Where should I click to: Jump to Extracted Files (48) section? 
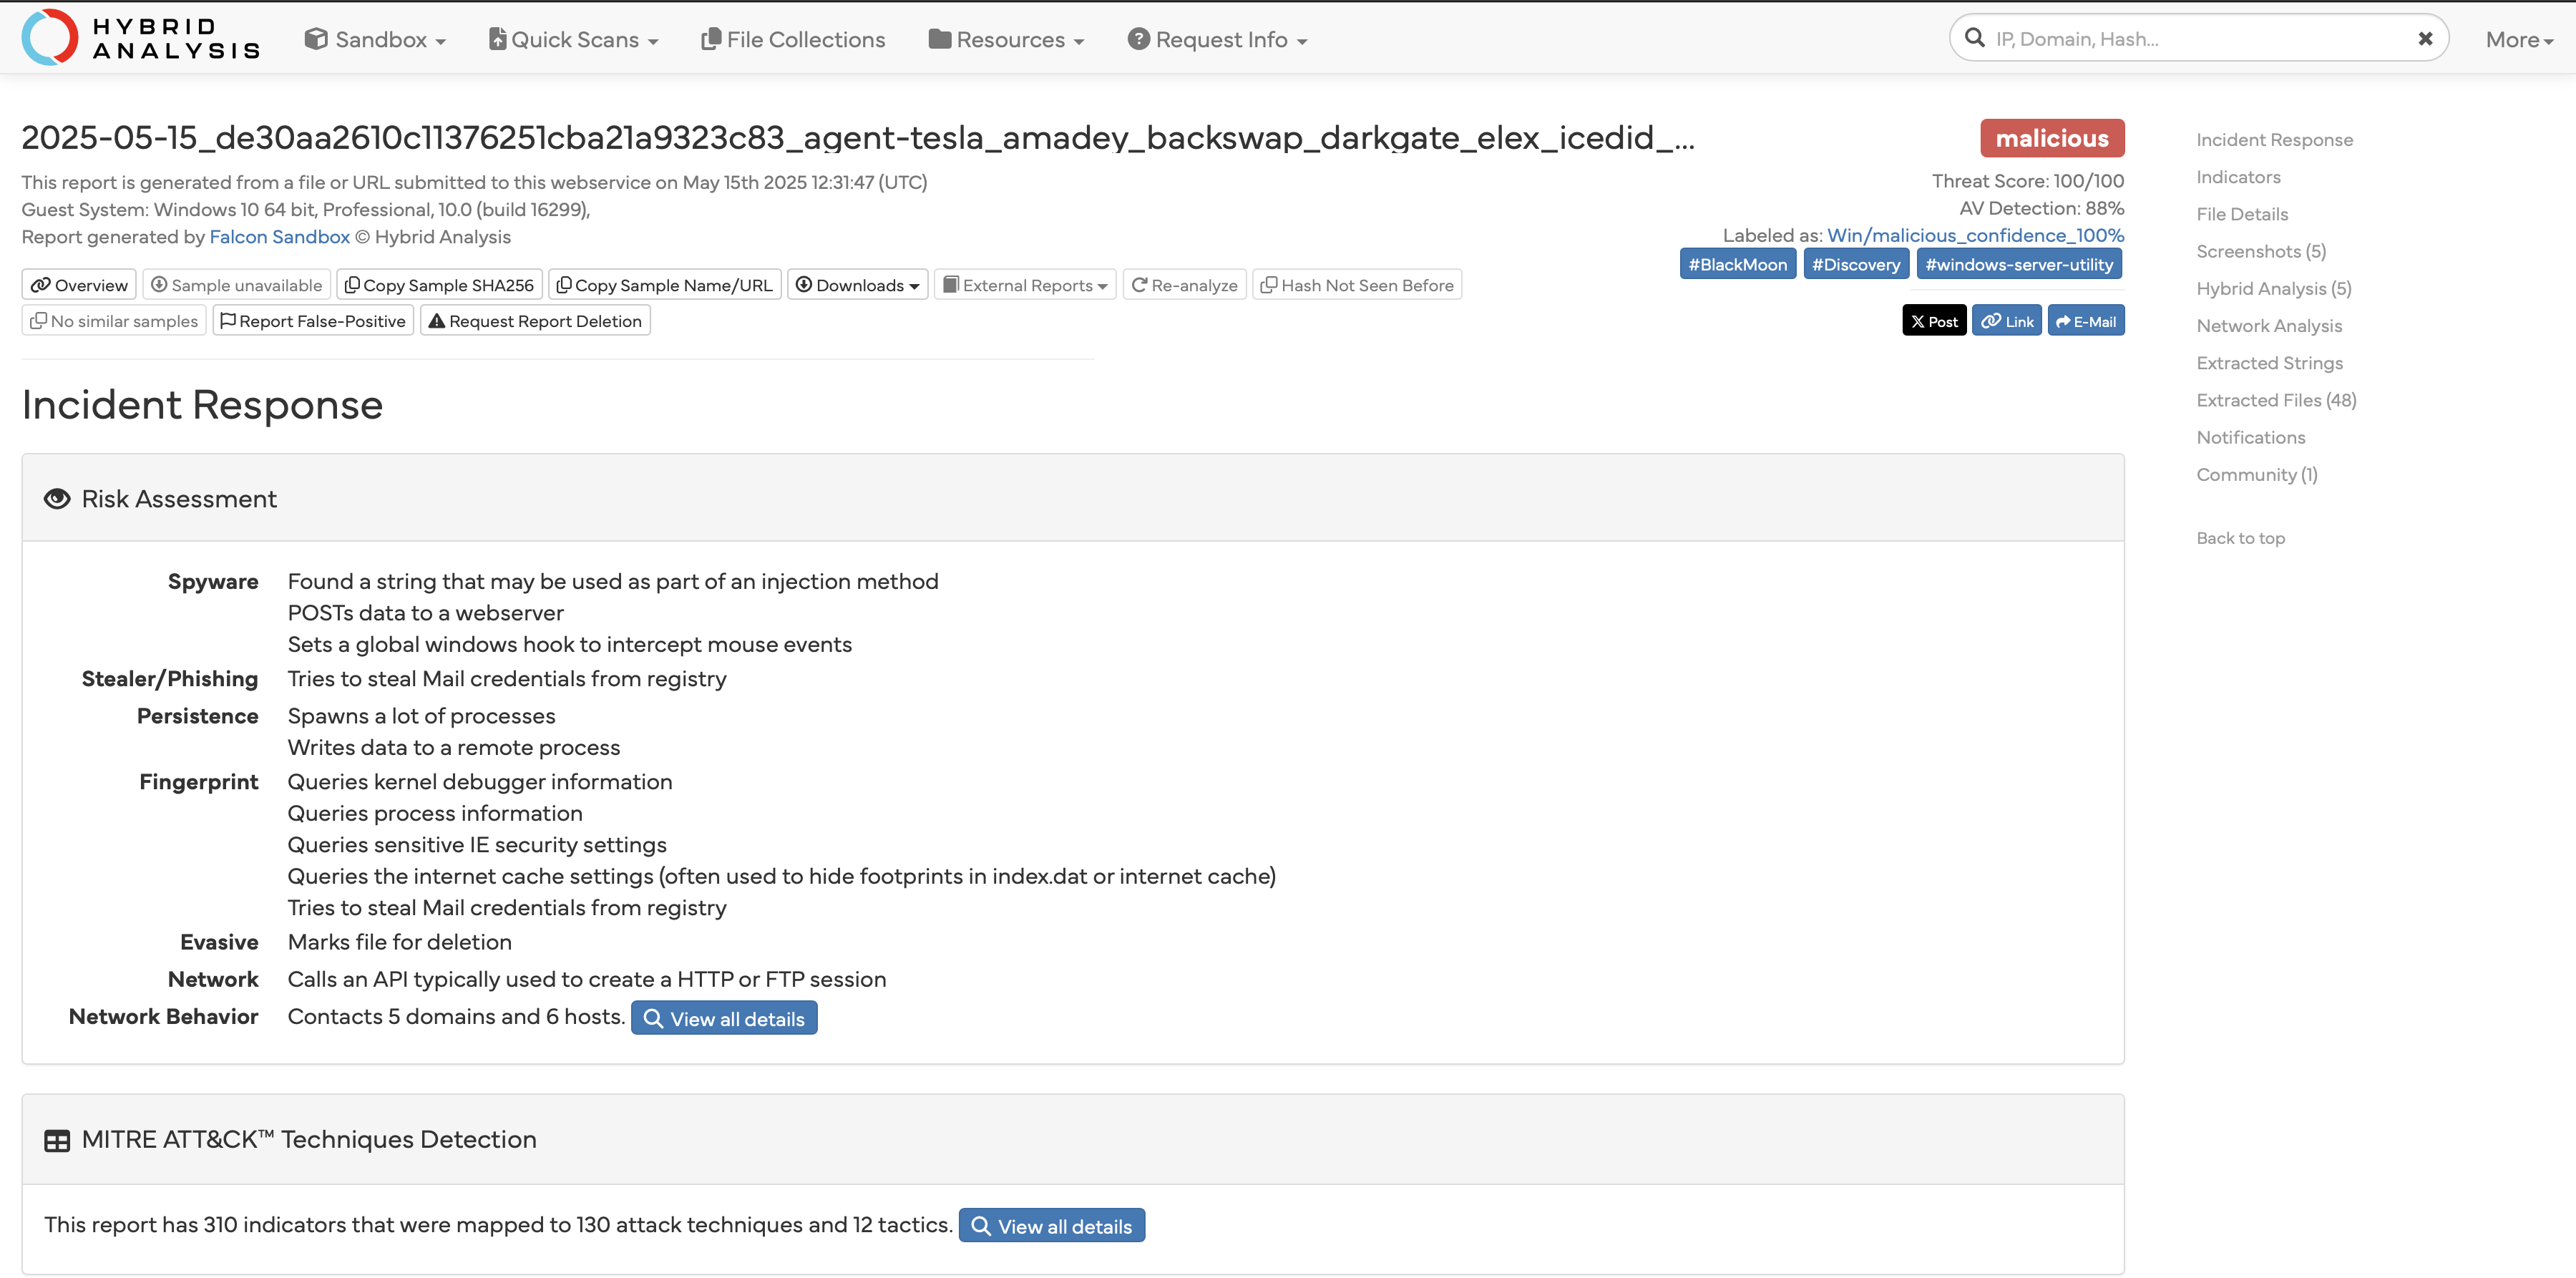(2276, 400)
